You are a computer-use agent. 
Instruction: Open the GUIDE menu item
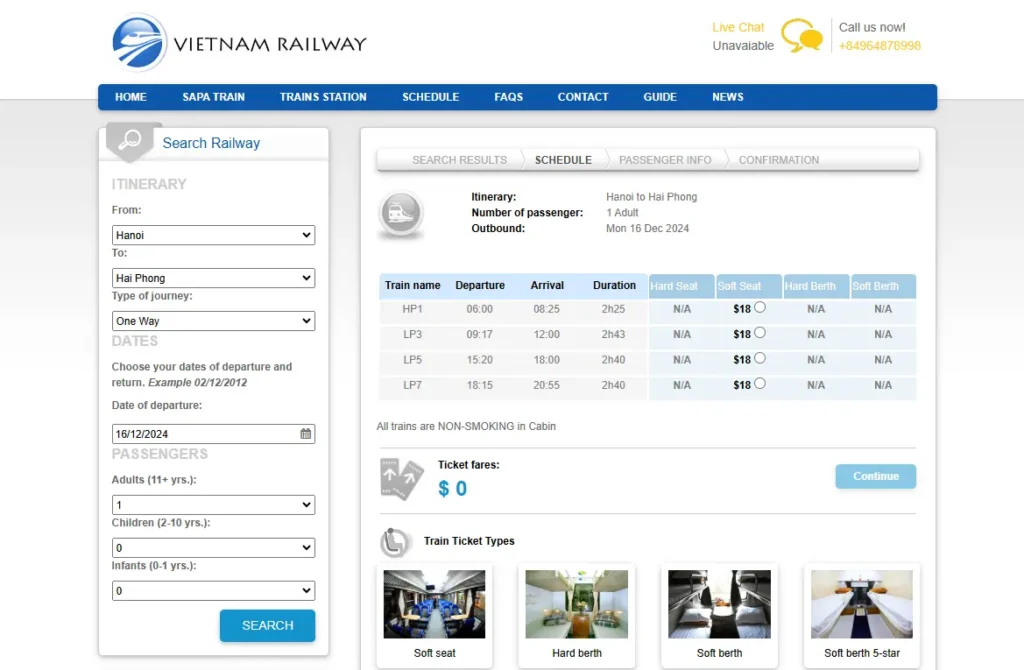[x=660, y=97]
